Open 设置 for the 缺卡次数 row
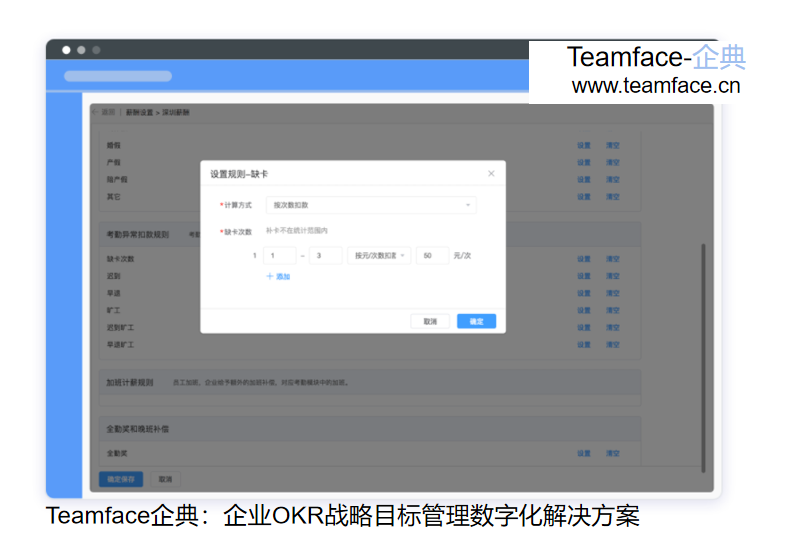The image size is (806, 549). 583,259
